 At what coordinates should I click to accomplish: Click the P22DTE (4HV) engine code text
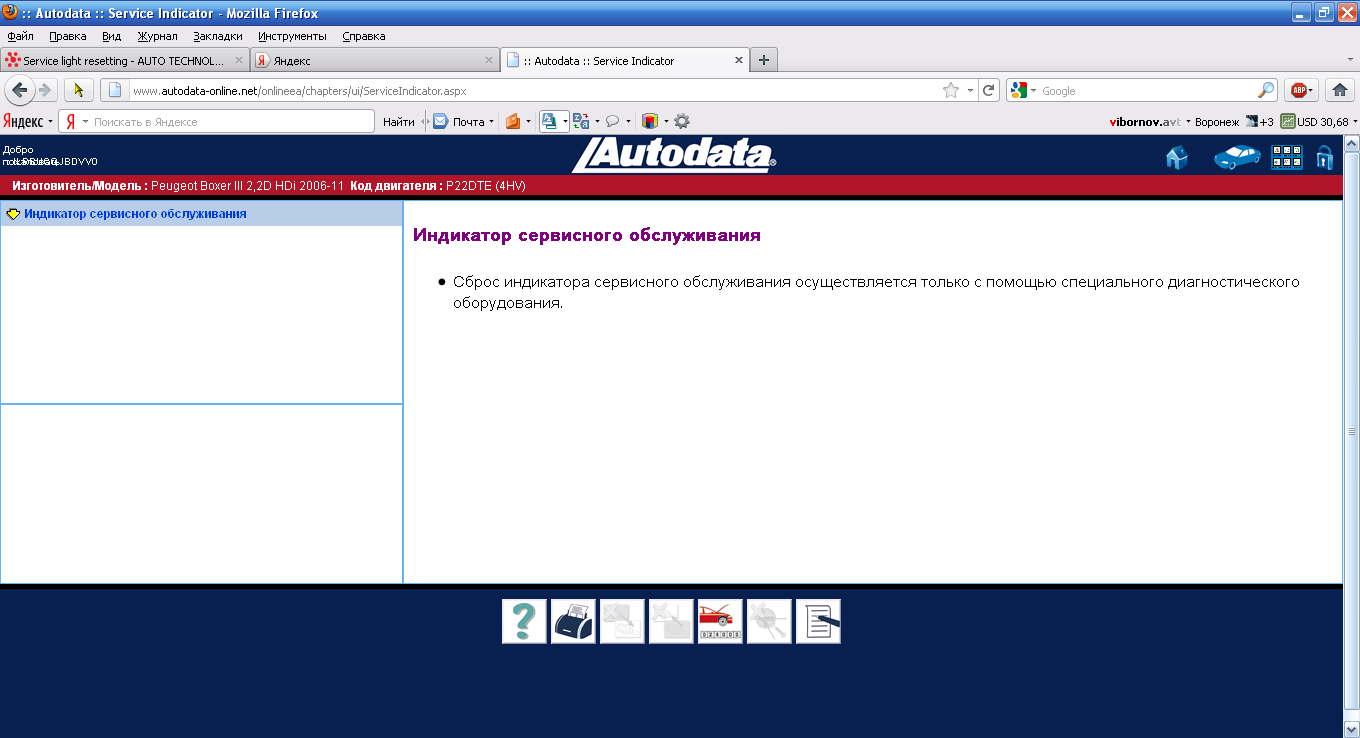click(486, 186)
